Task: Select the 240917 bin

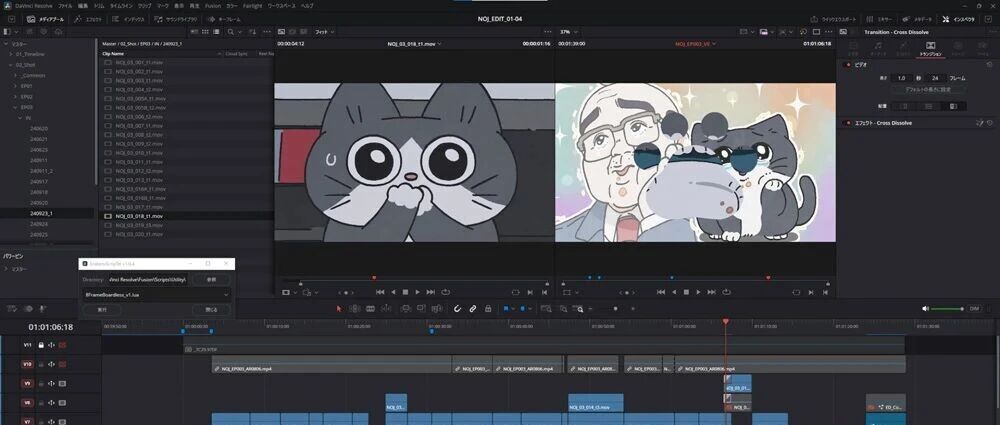Action: [39, 181]
